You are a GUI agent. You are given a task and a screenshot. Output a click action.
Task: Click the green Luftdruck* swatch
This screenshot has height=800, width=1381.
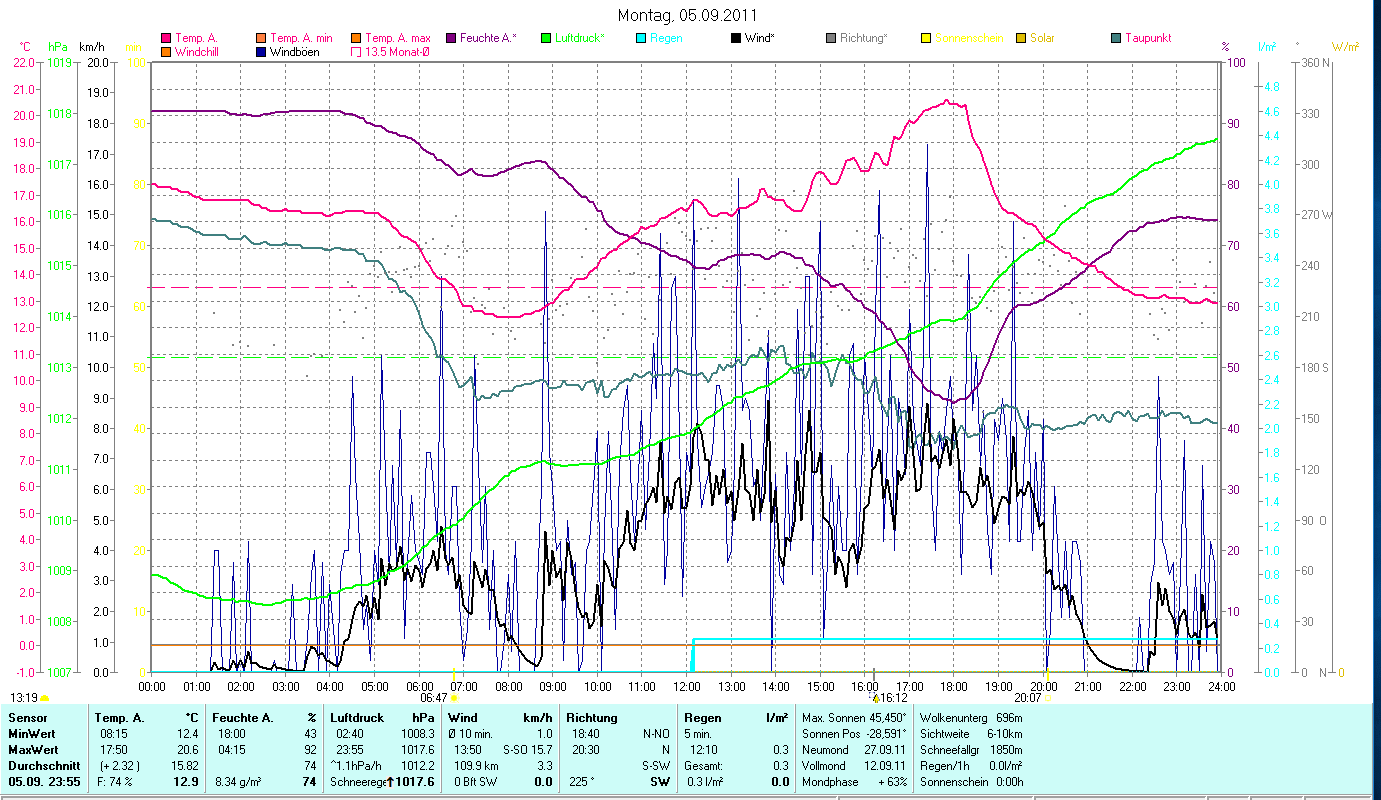(x=546, y=38)
